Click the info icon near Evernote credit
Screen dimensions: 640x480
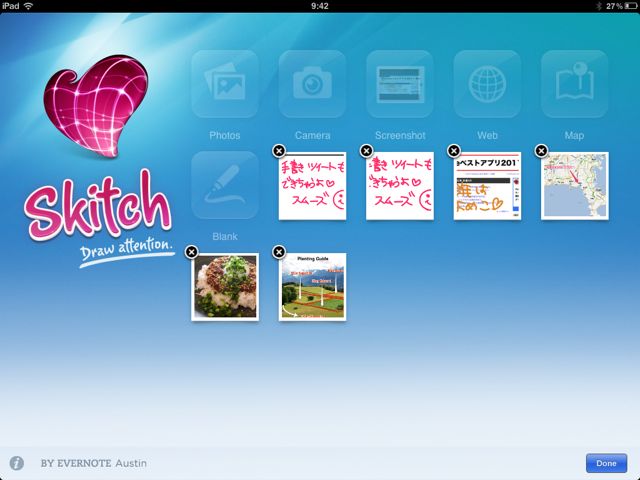pos(17,463)
